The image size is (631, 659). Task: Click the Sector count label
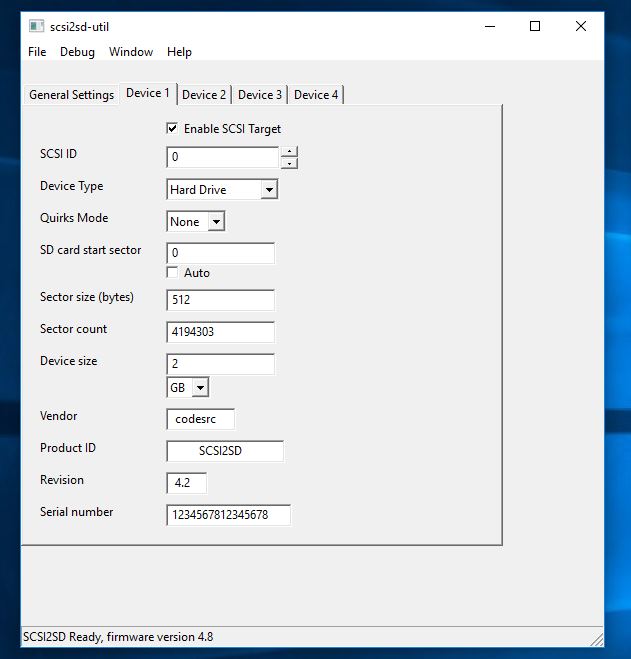[x=74, y=329]
